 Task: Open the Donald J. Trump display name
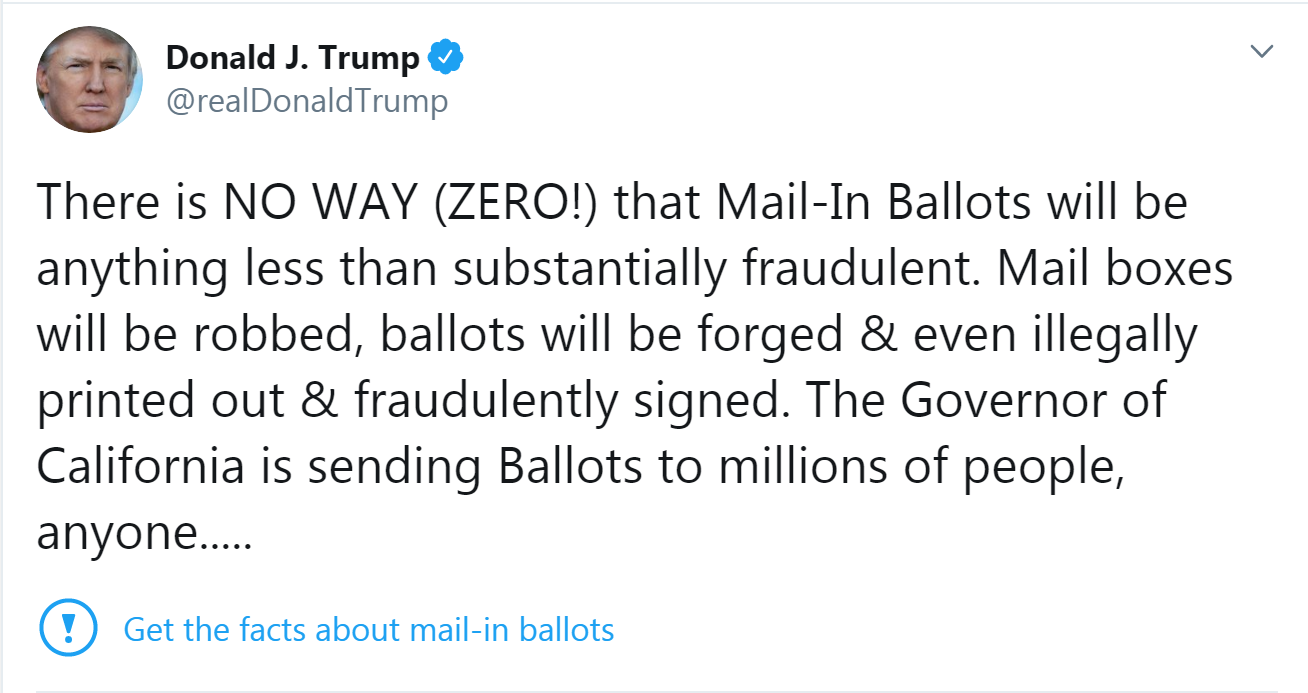click(292, 59)
